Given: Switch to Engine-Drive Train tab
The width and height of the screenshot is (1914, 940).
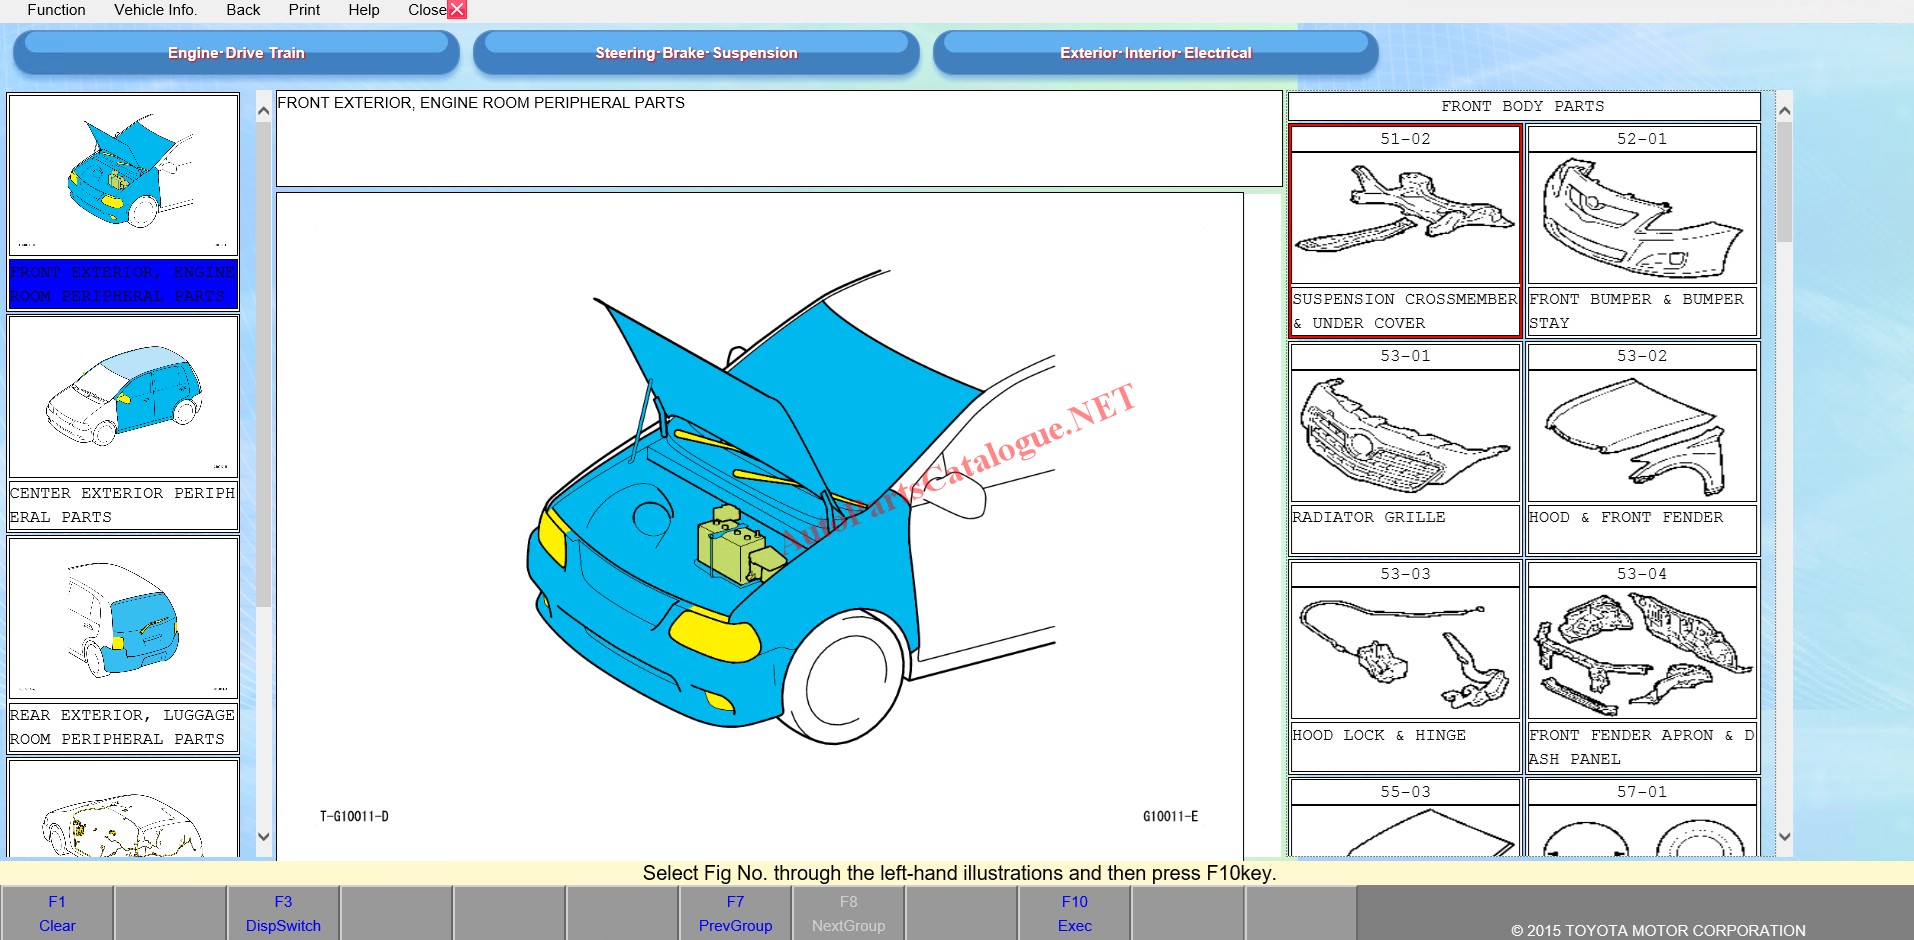Looking at the screenshot, I should [236, 53].
